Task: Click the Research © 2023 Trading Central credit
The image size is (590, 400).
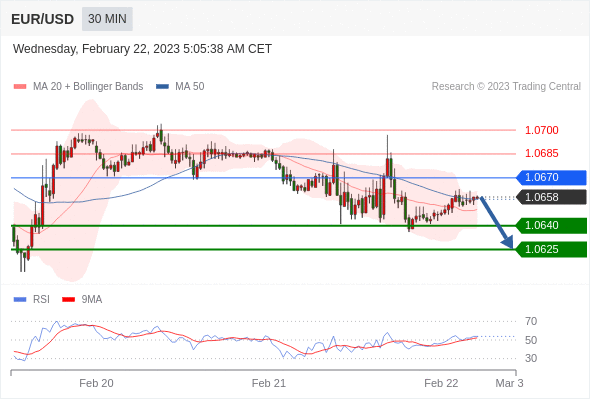Action: 506,87
